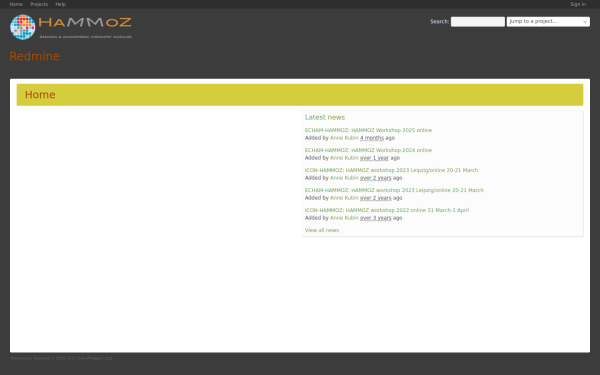The height and width of the screenshot is (375, 600).
Task: Click the 'over 3 years' timestamp link
Action: [x=375, y=218]
